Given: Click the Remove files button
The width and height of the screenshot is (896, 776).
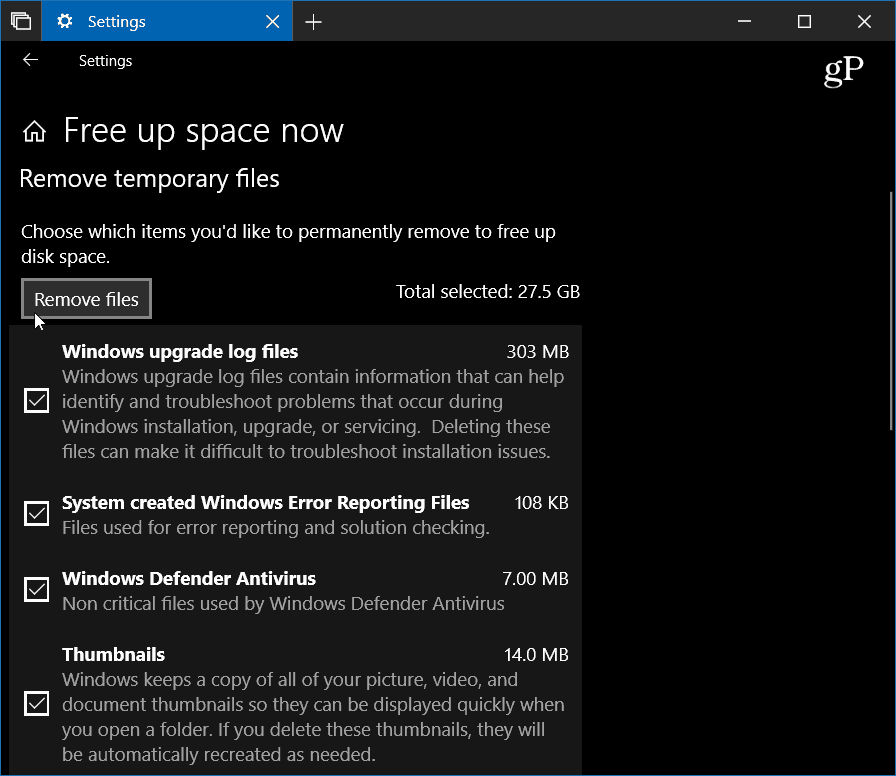Looking at the screenshot, I should pyautogui.click(x=86, y=299).
